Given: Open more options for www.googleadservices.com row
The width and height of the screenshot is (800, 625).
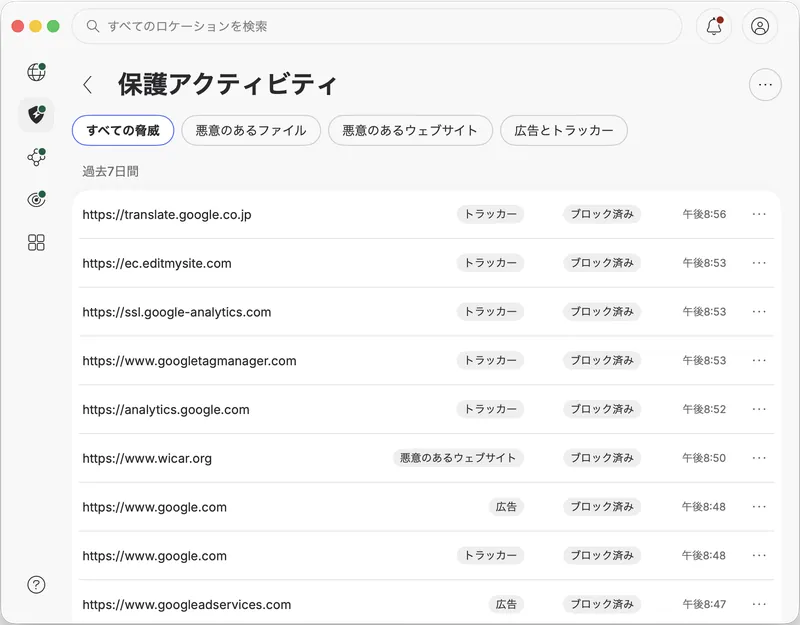Looking at the screenshot, I should point(759,604).
